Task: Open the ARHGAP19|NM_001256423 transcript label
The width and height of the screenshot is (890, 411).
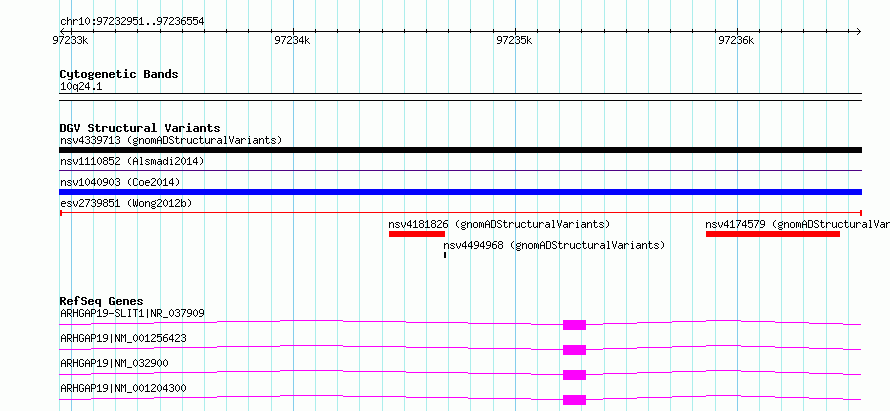Action: click(x=123, y=338)
